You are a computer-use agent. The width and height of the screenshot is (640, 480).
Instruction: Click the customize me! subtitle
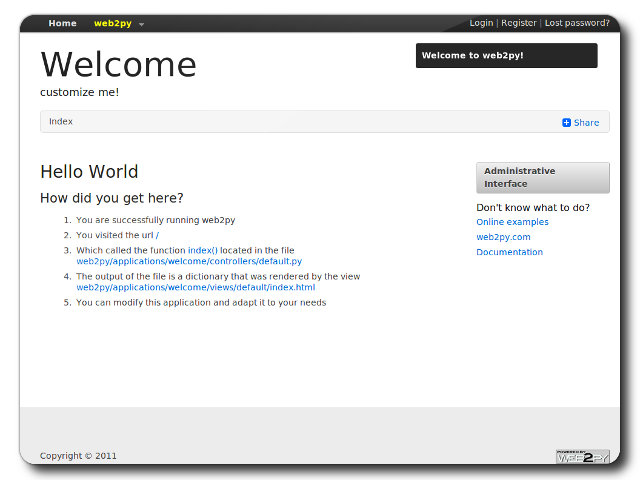tap(80, 92)
